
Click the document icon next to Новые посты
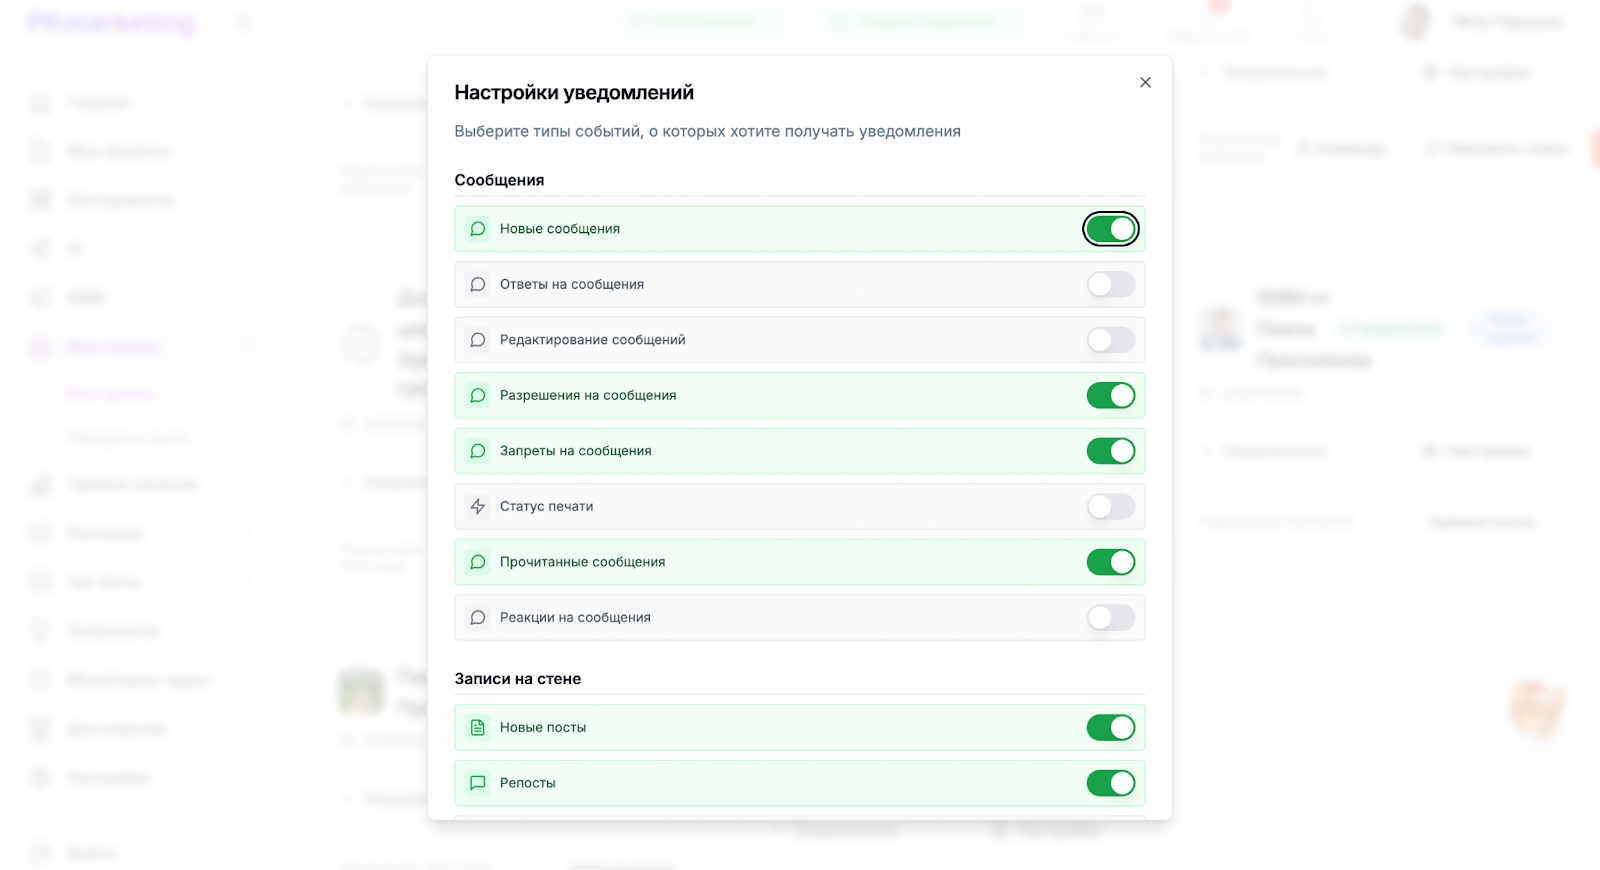[x=478, y=728]
